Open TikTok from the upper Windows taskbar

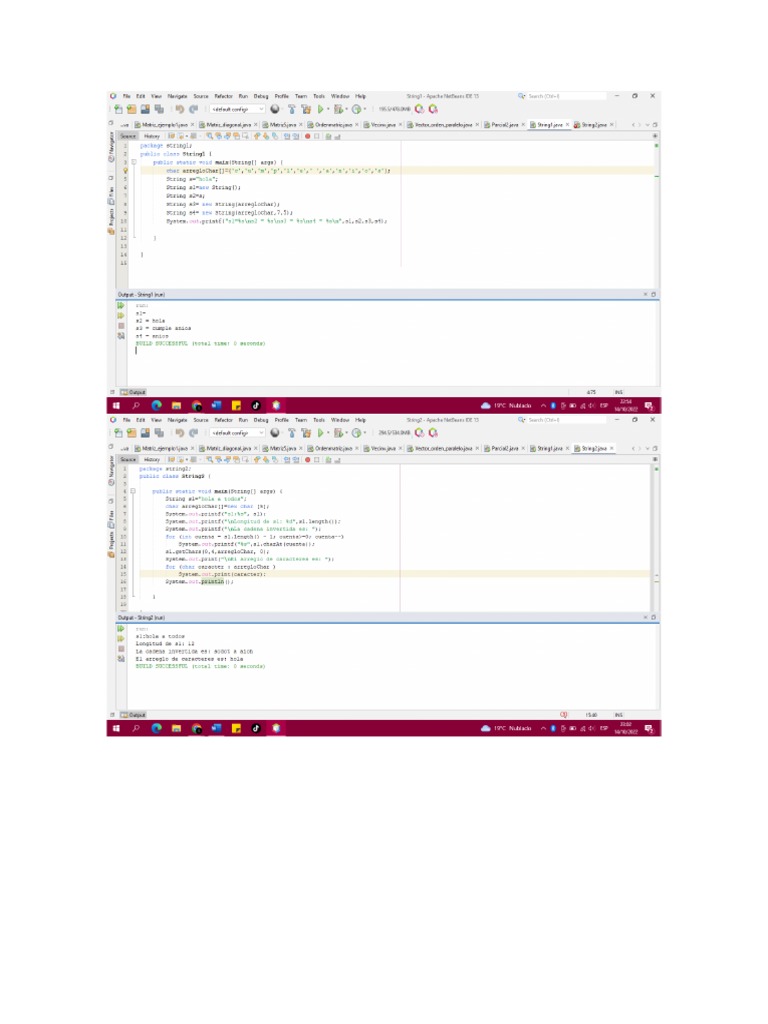(256, 406)
